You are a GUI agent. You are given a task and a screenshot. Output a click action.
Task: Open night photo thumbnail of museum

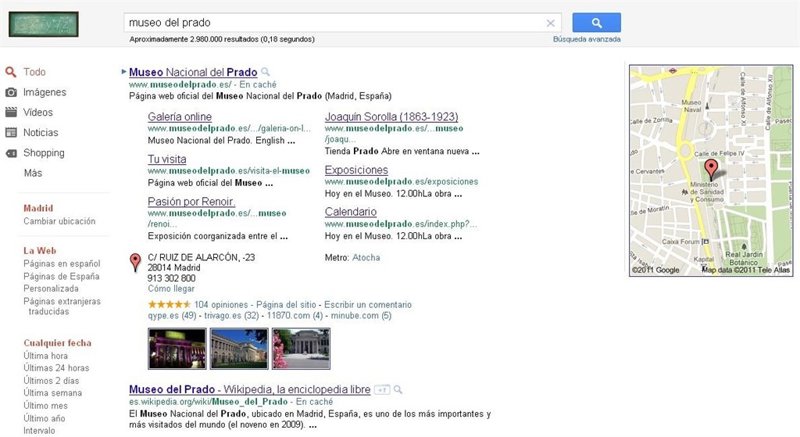point(177,349)
